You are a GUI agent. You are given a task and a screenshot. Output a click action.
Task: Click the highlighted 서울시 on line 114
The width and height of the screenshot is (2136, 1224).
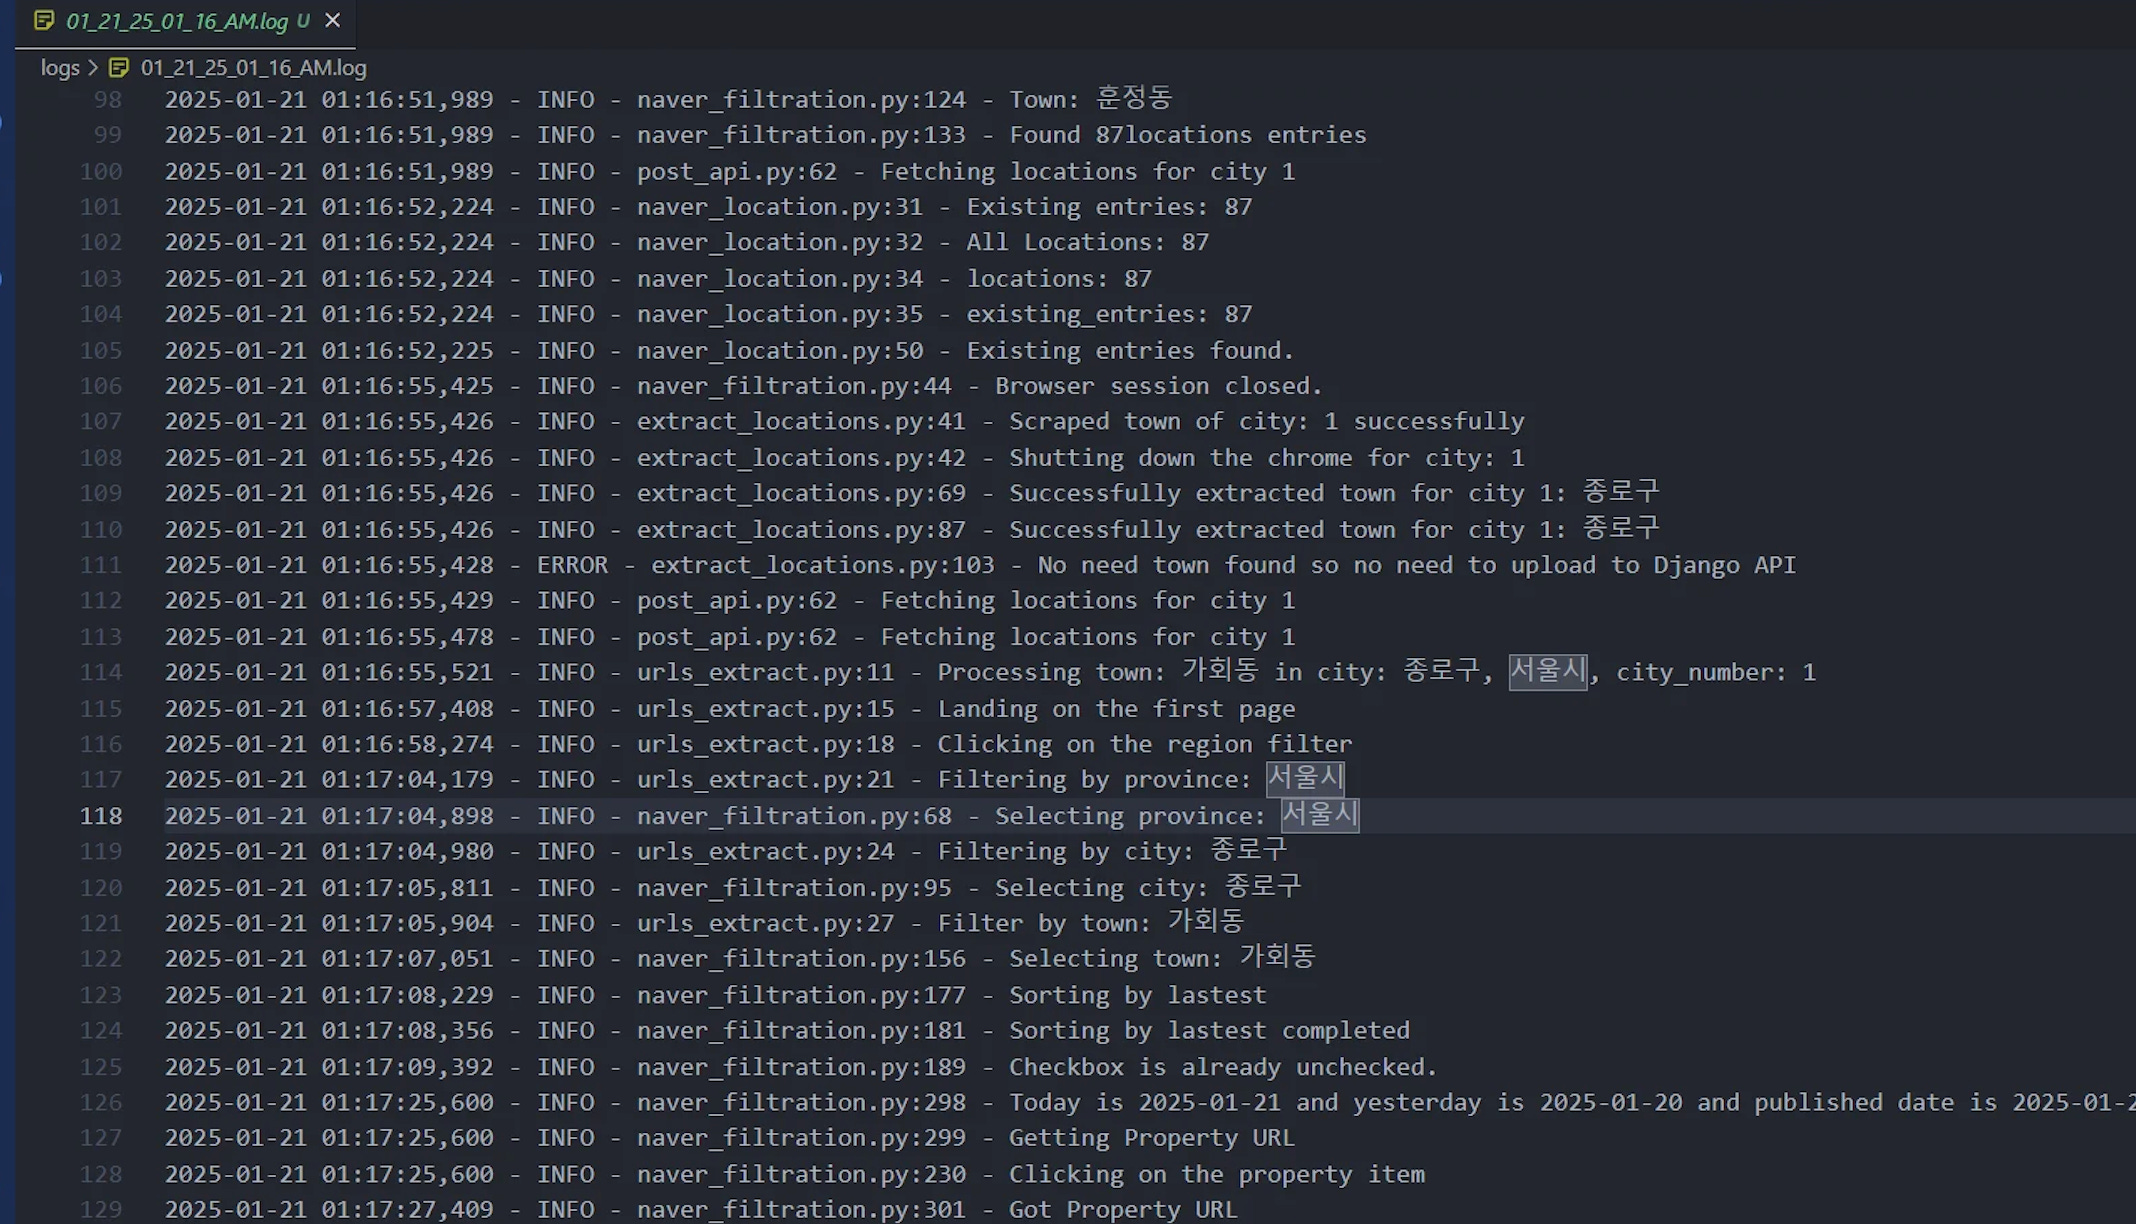[x=1547, y=671]
